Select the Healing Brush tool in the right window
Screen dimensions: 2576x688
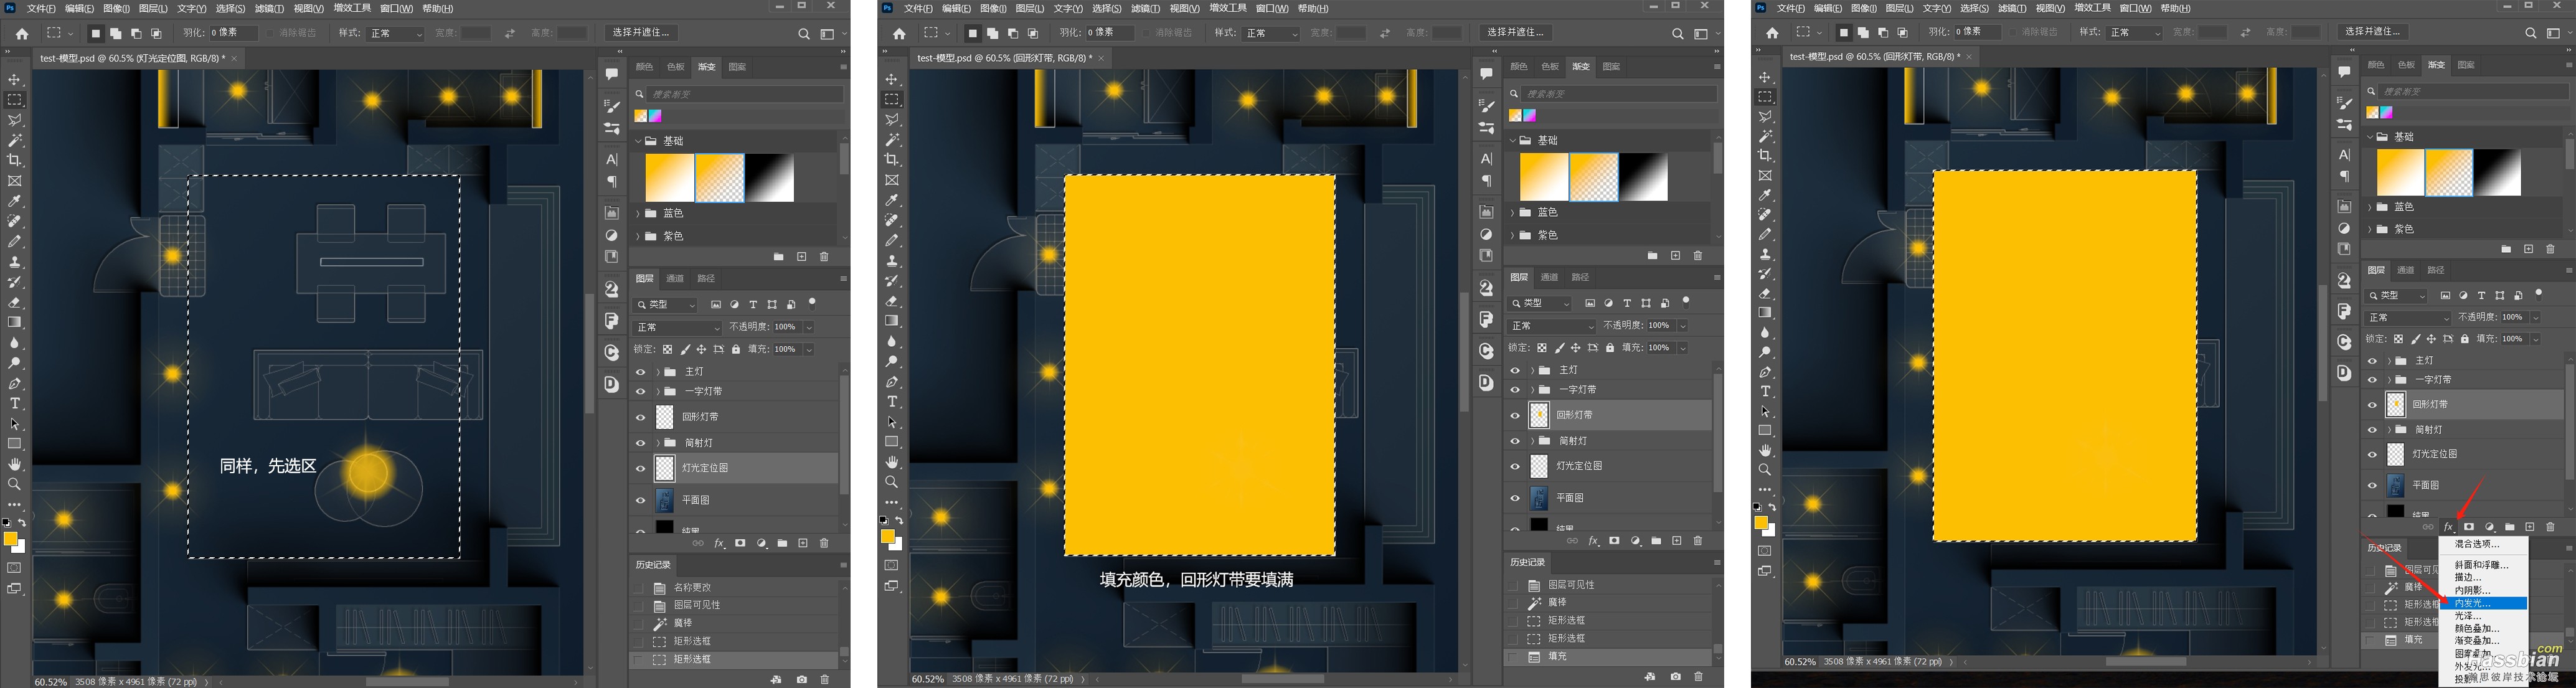1766,215
